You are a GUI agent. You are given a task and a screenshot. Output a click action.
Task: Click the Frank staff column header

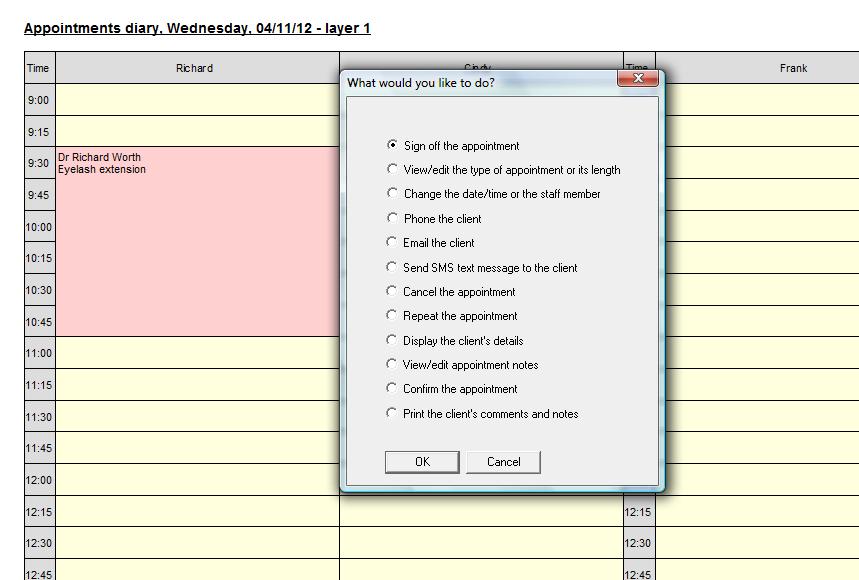pyautogui.click(x=792, y=68)
